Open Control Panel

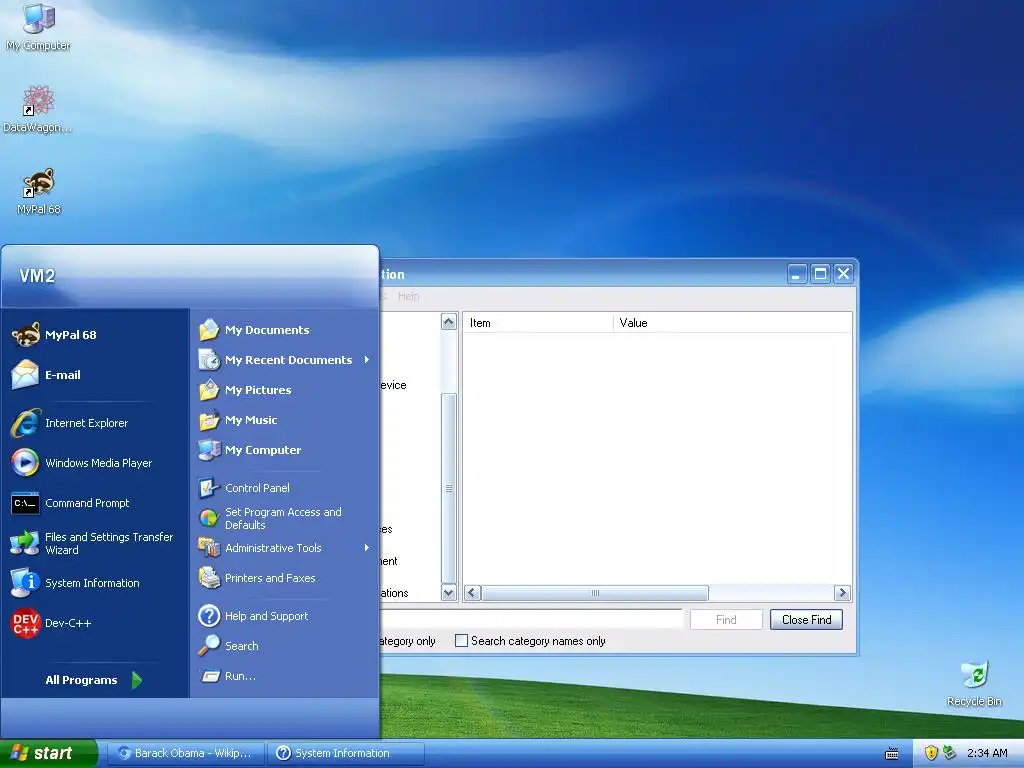(x=284, y=488)
